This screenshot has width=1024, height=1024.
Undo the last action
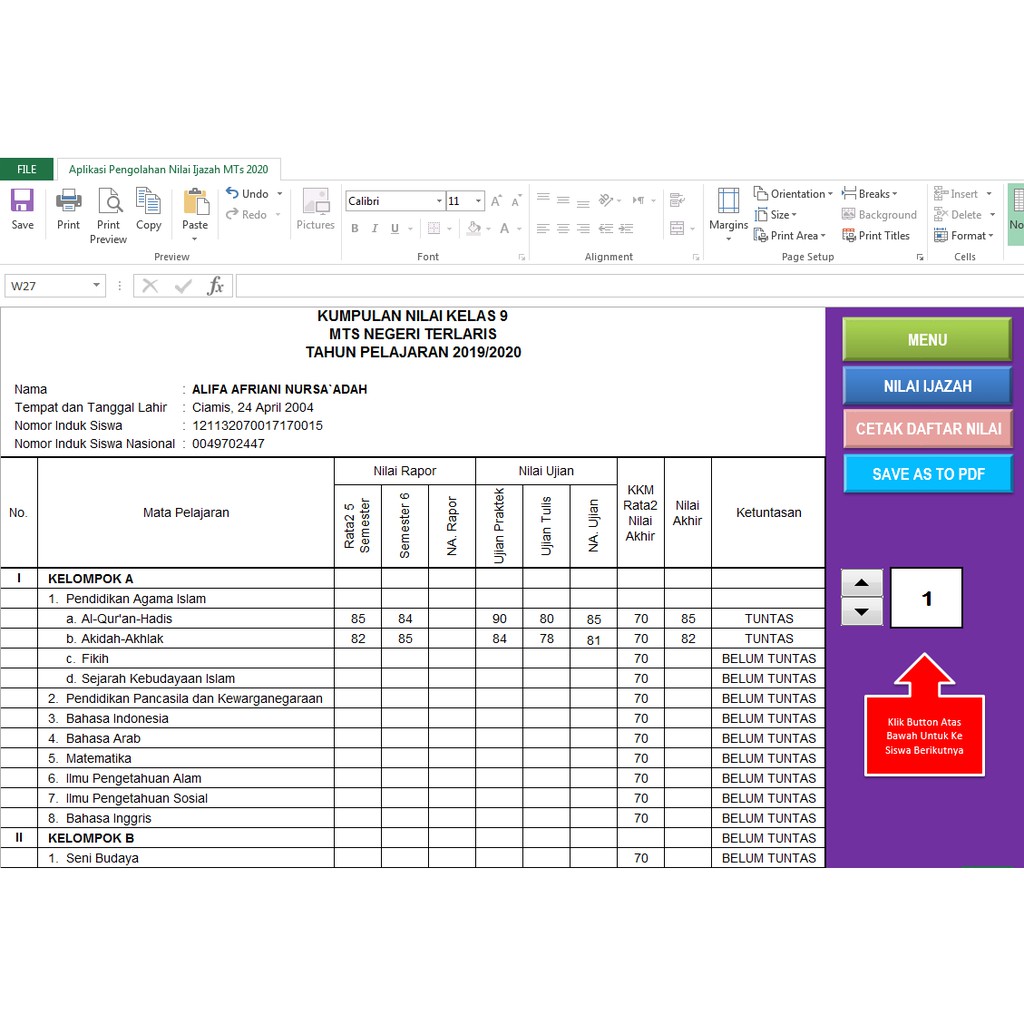[x=248, y=194]
